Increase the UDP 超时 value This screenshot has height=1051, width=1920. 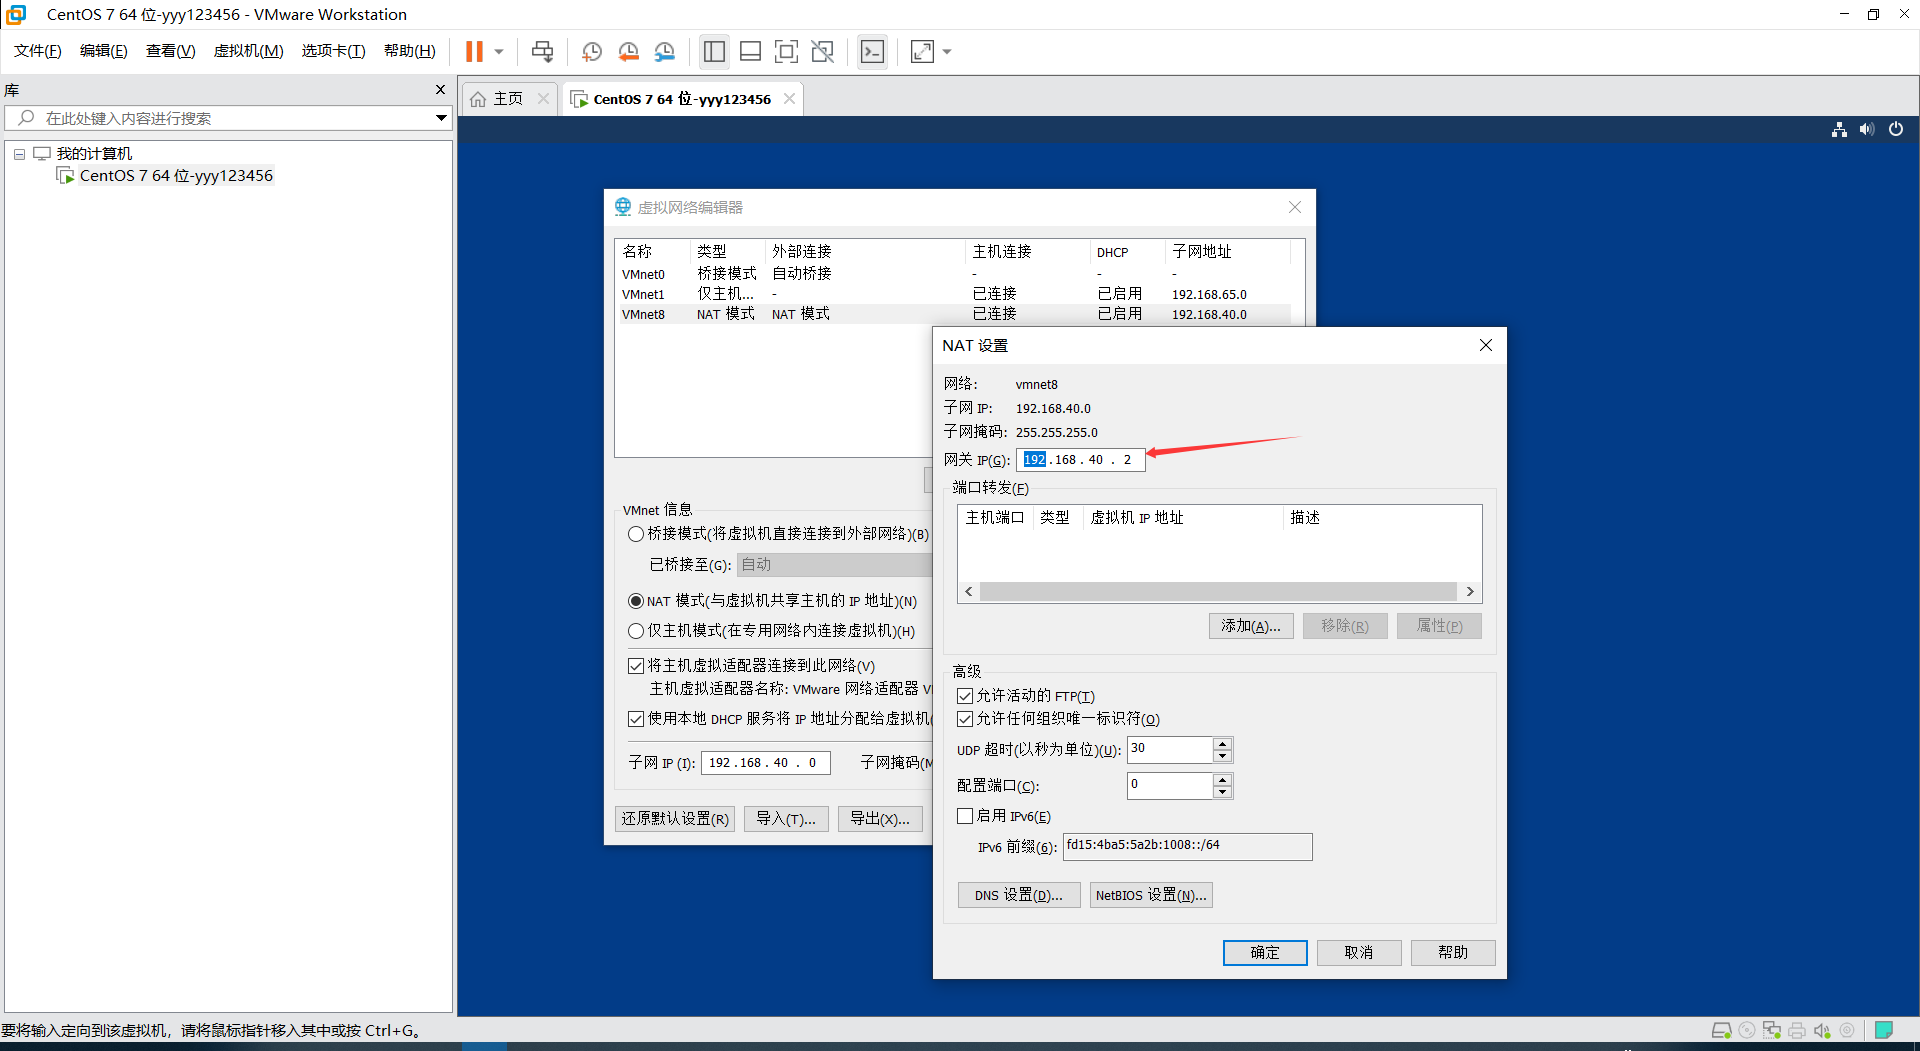click(x=1222, y=744)
